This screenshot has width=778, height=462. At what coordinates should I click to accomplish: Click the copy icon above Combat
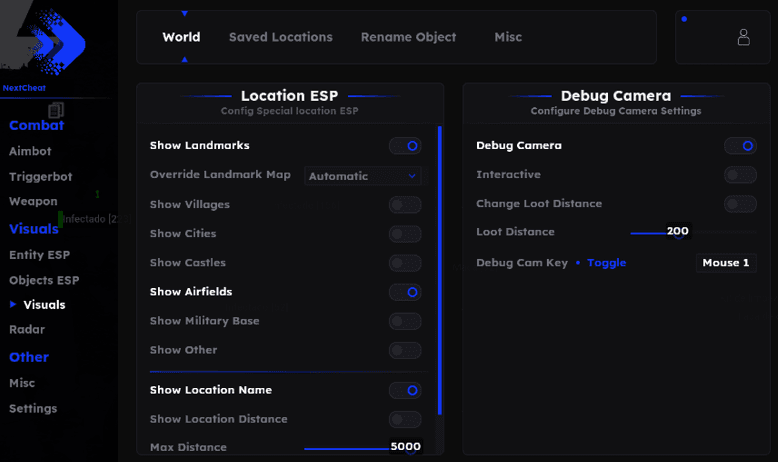pyautogui.click(x=56, y=109)
